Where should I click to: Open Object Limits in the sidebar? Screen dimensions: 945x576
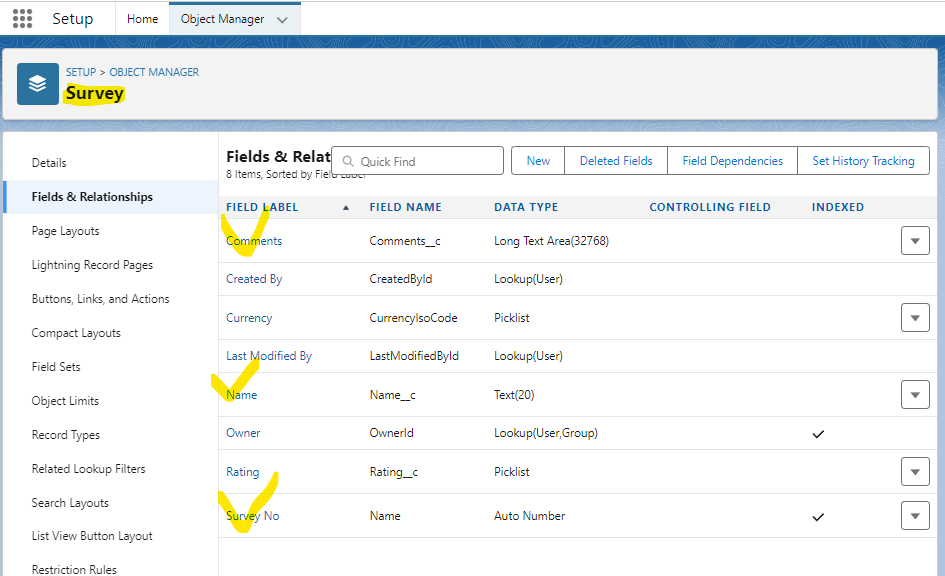pos(65,401)
